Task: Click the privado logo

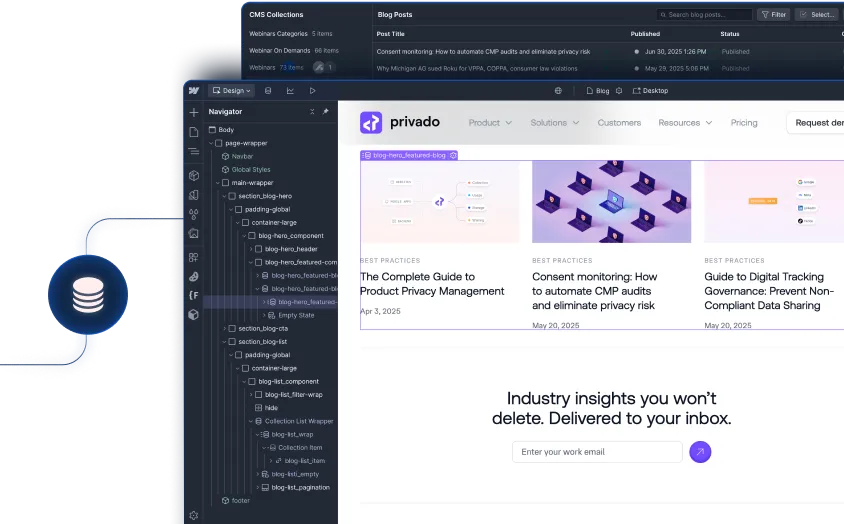Action: coord(400,122)
